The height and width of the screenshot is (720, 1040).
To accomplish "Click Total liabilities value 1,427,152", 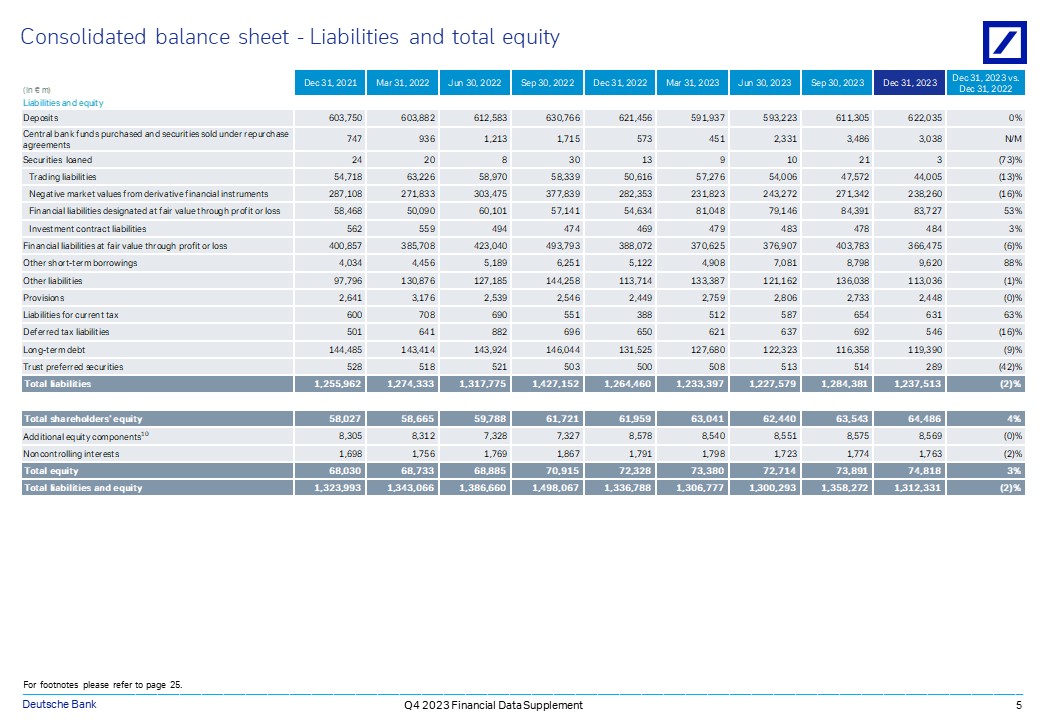I will (556, 384).
